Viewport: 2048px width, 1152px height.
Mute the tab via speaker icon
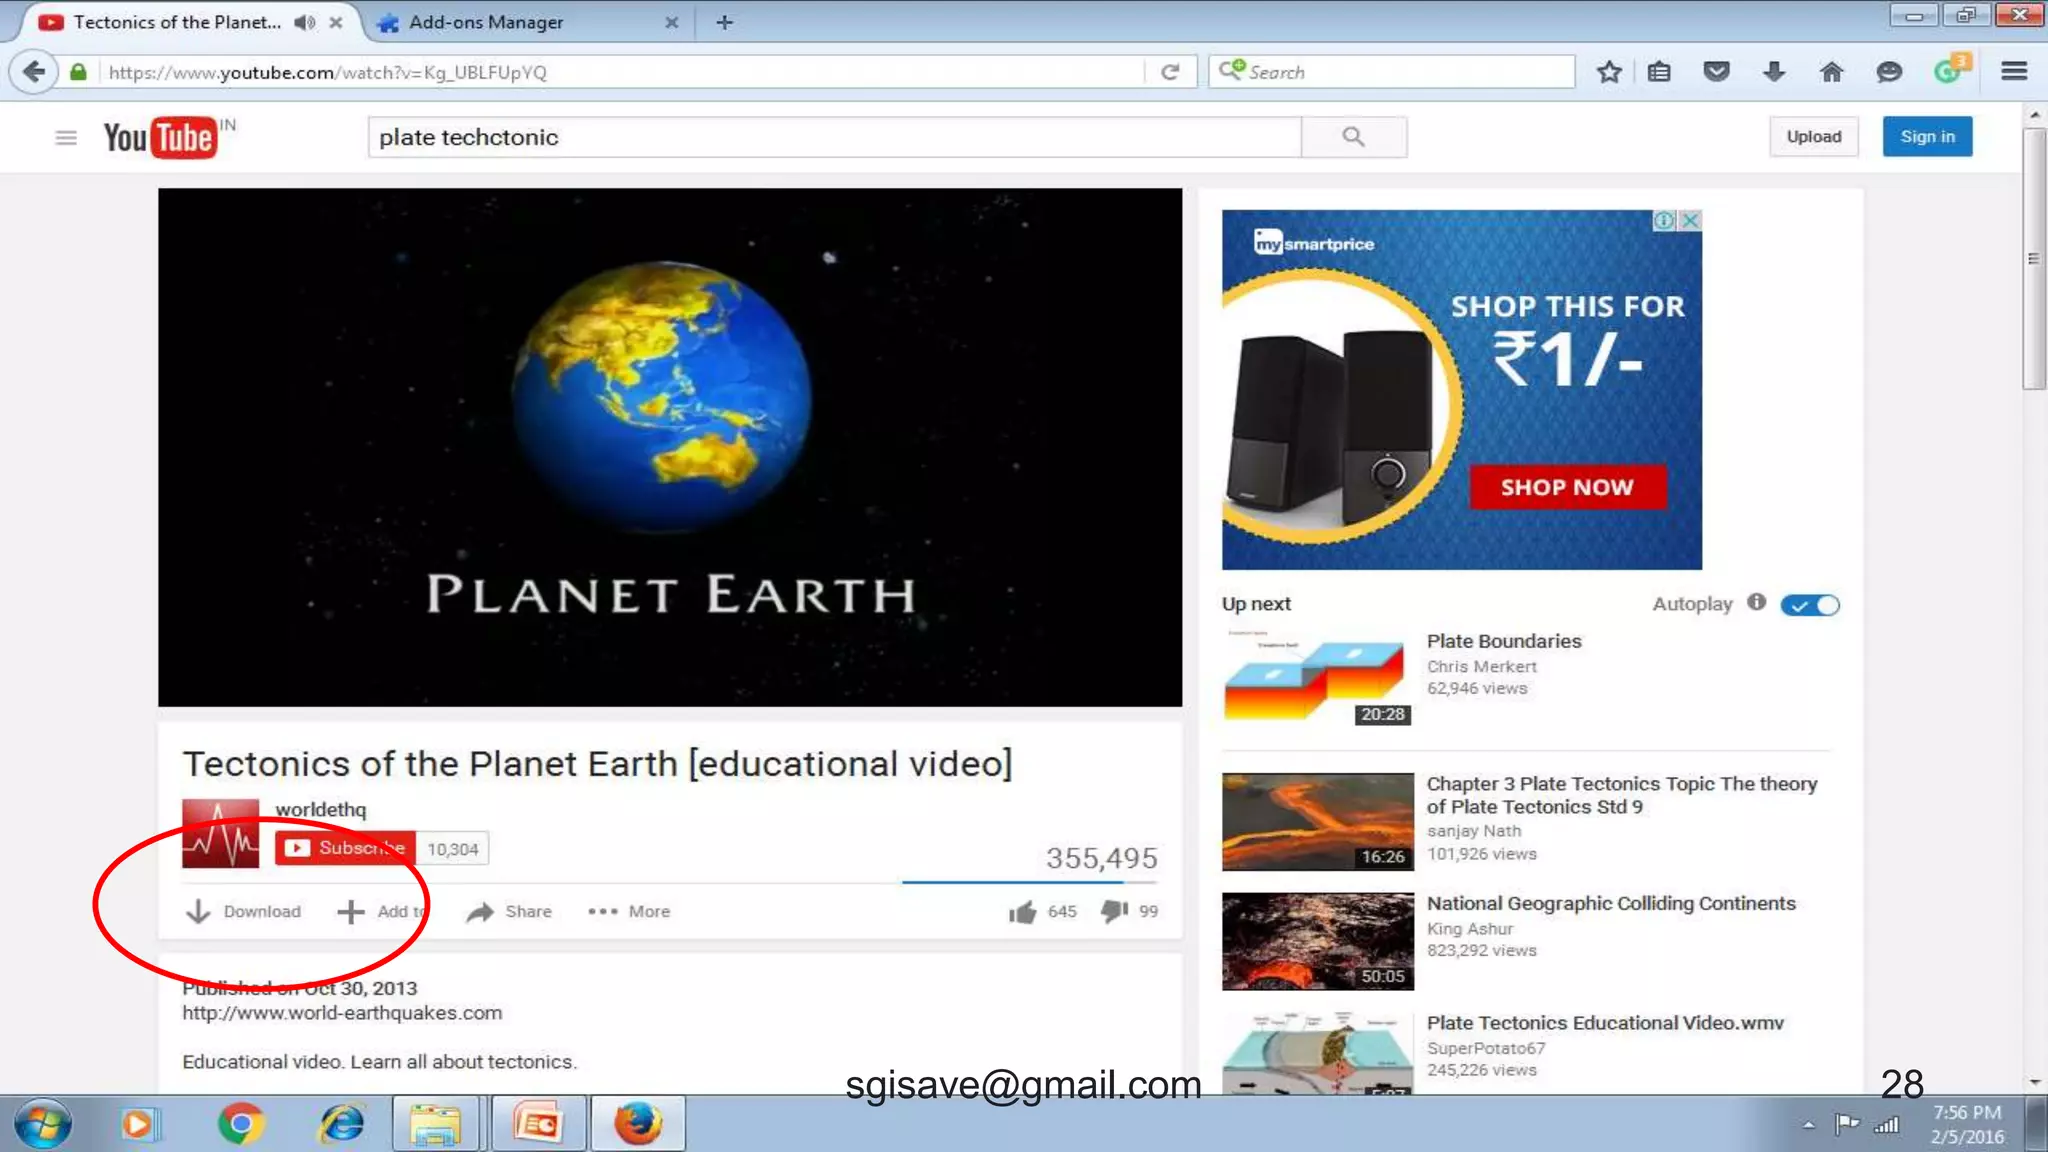tap(304, 22)
